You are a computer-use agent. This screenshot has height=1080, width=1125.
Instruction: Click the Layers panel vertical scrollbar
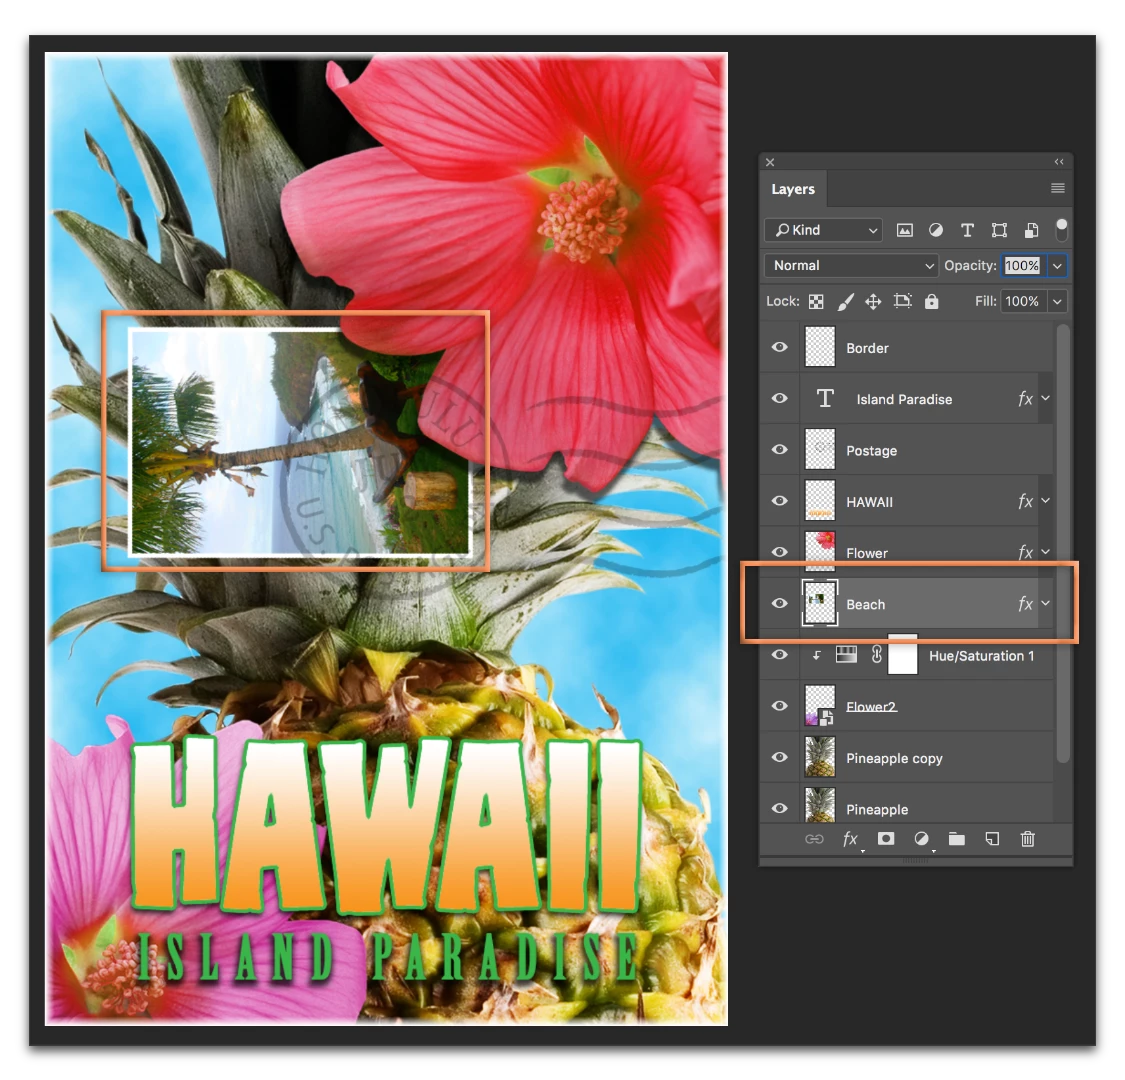point(1063,543)
